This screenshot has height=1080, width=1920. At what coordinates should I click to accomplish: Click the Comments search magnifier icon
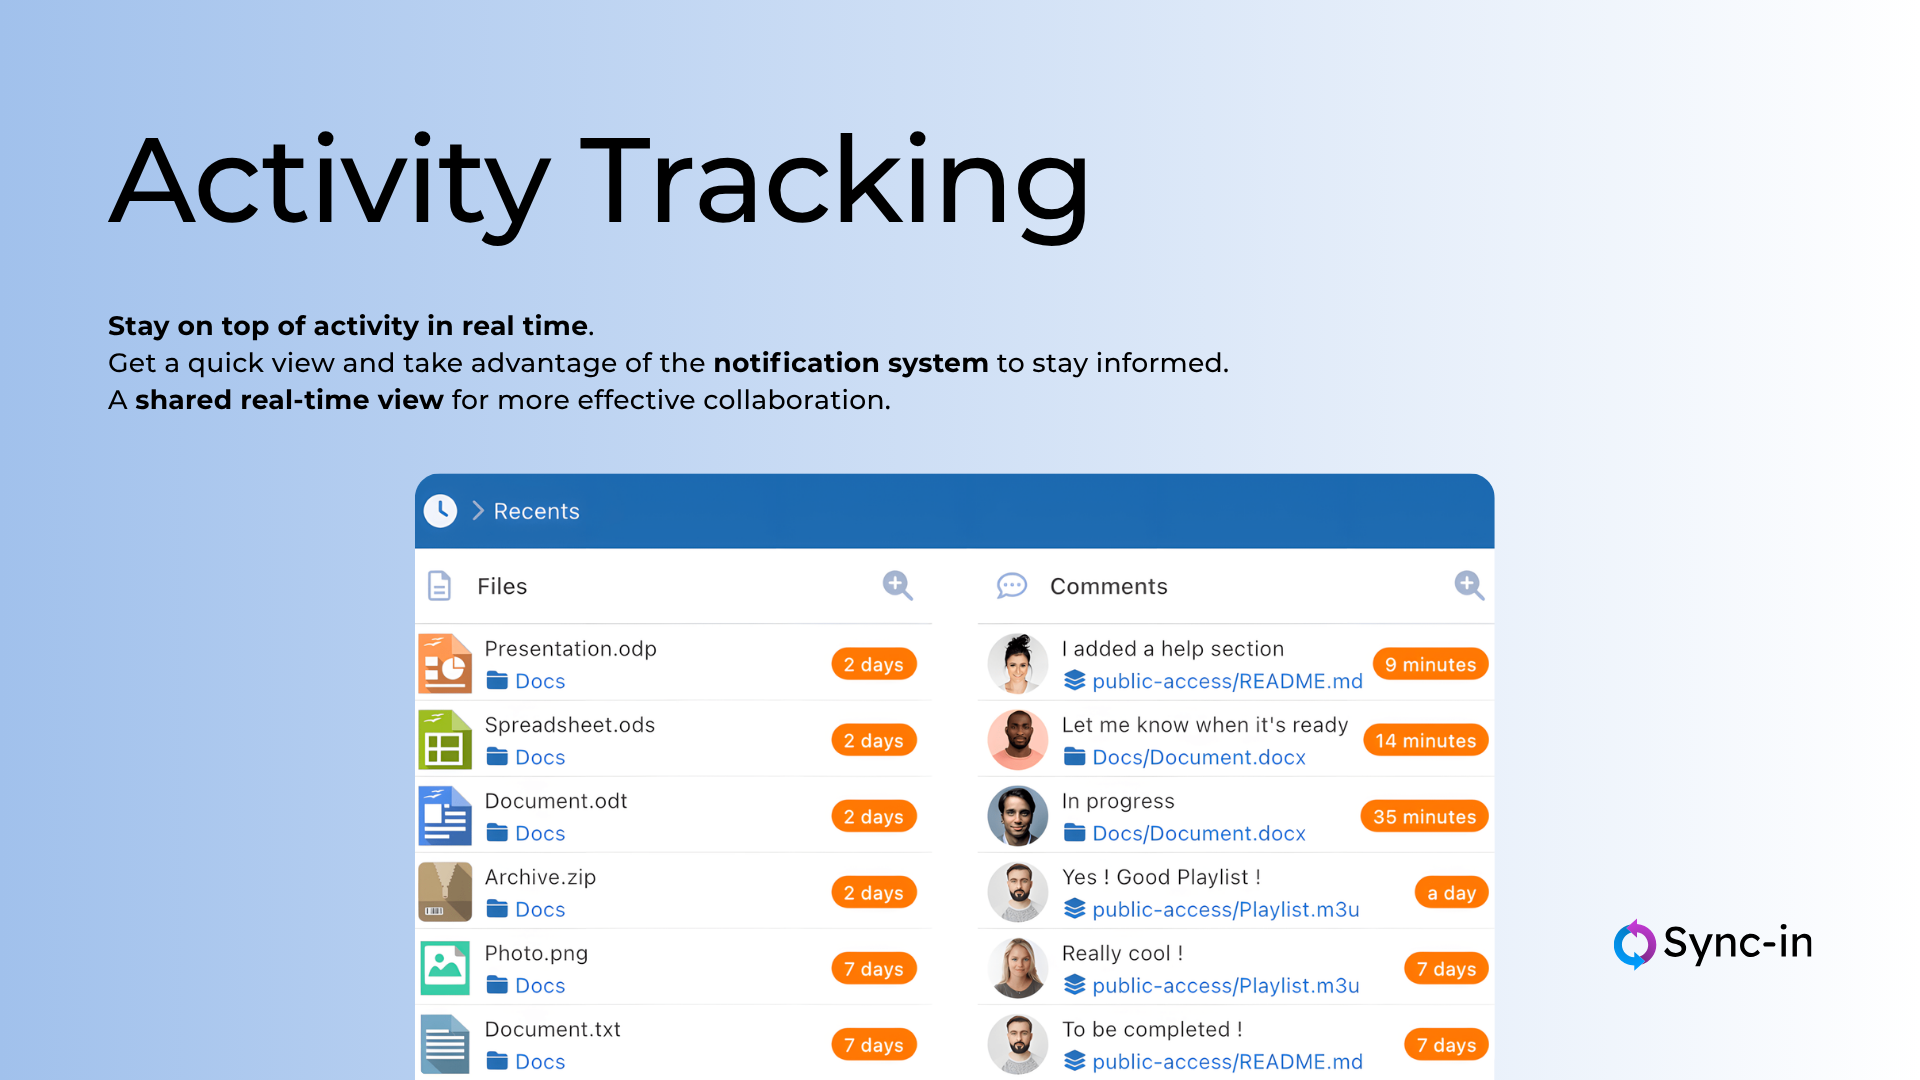coord(1468,586)
